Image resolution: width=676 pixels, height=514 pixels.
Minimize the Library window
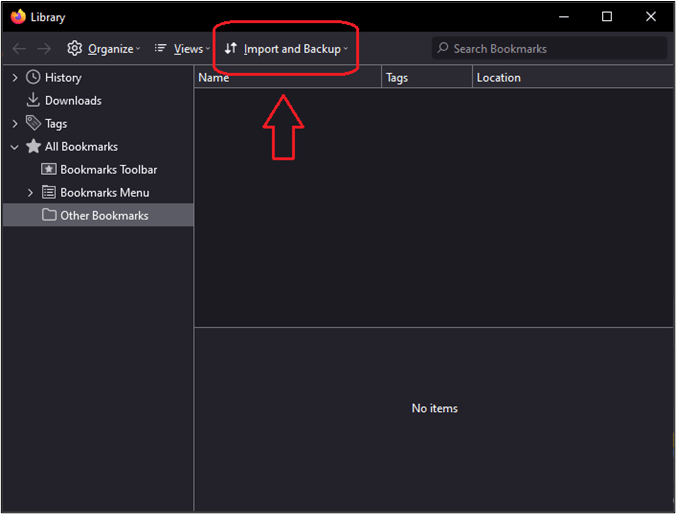(564, 17)
